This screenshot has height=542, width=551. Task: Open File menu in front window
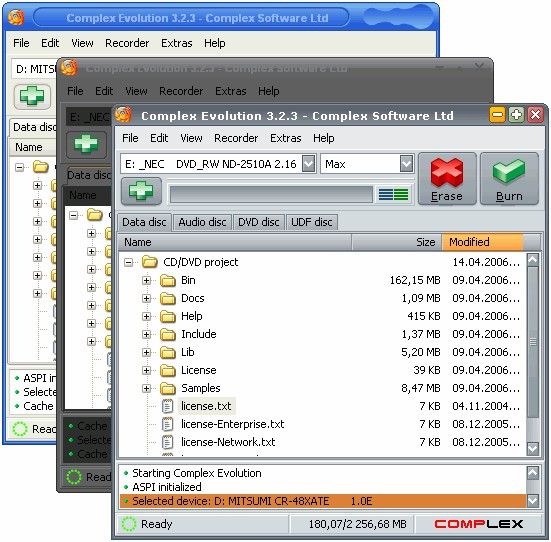click(130, 138)
